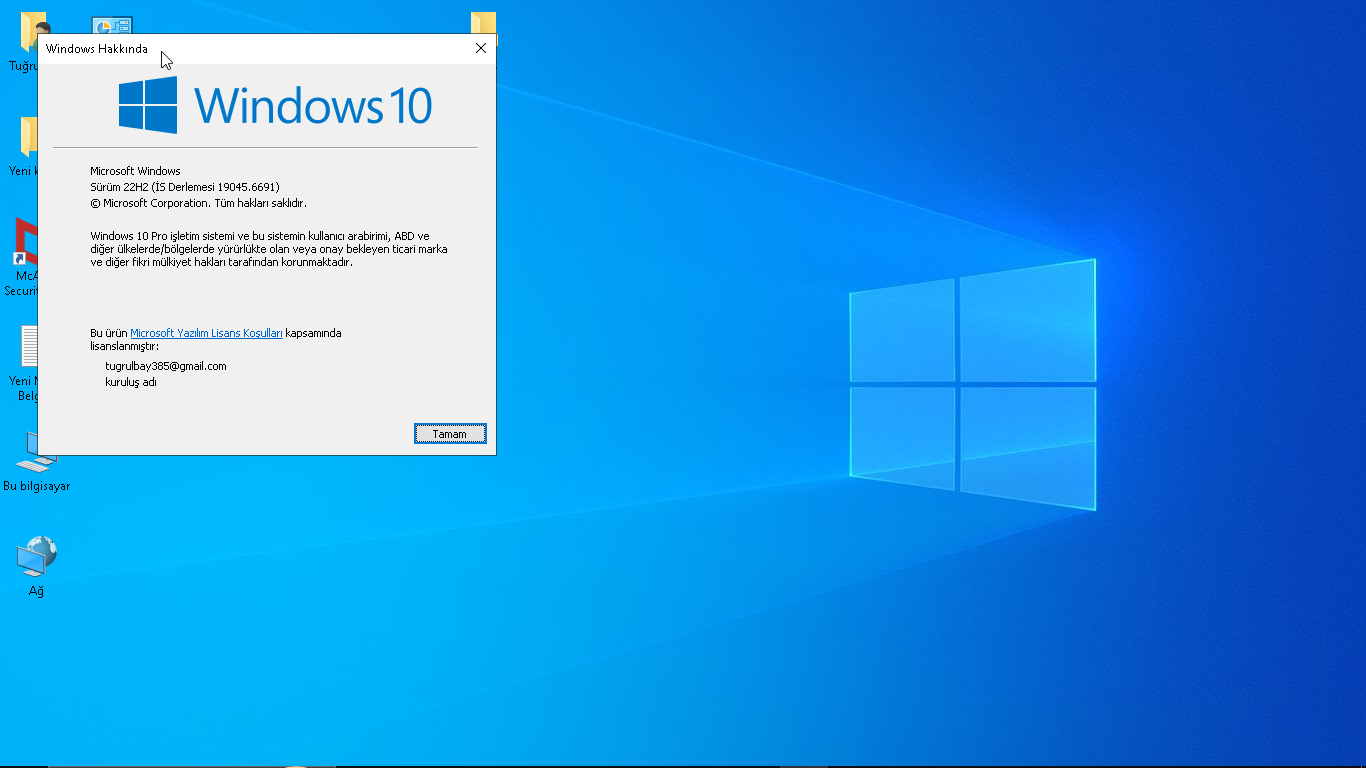
Task: Click the Windows Hakkında title bar text
Action: point(97,49)
